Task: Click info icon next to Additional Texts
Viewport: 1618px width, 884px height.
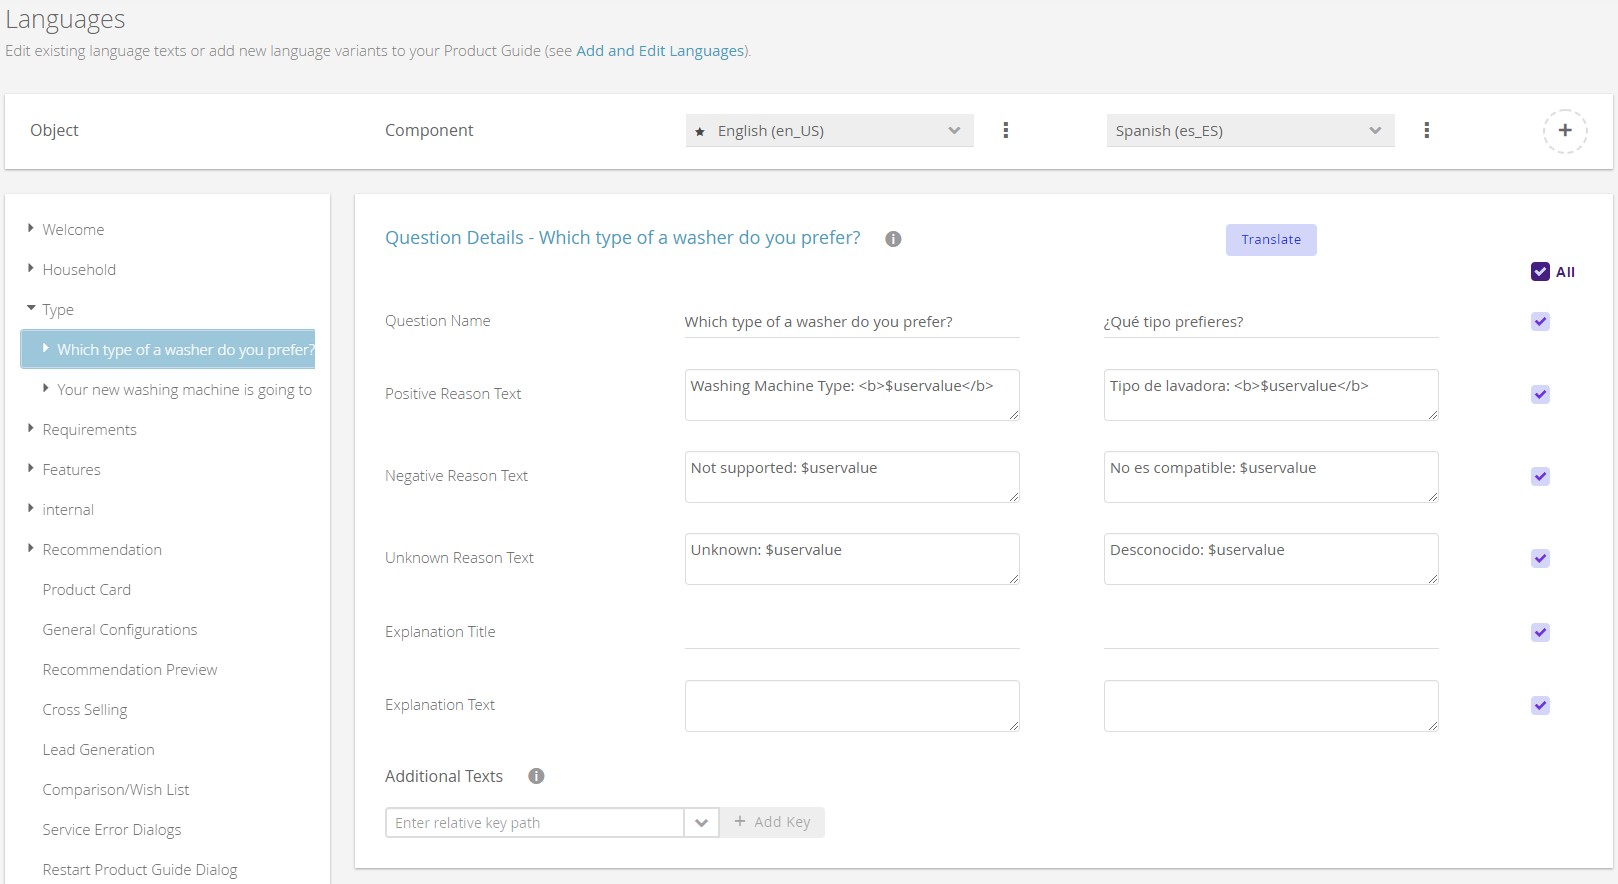Action: coord(536,777)
